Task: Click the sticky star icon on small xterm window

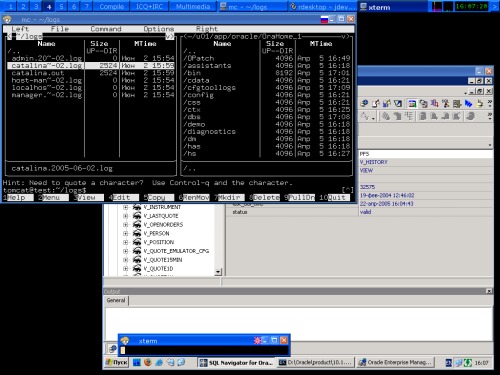Action: tap(257, 341)
